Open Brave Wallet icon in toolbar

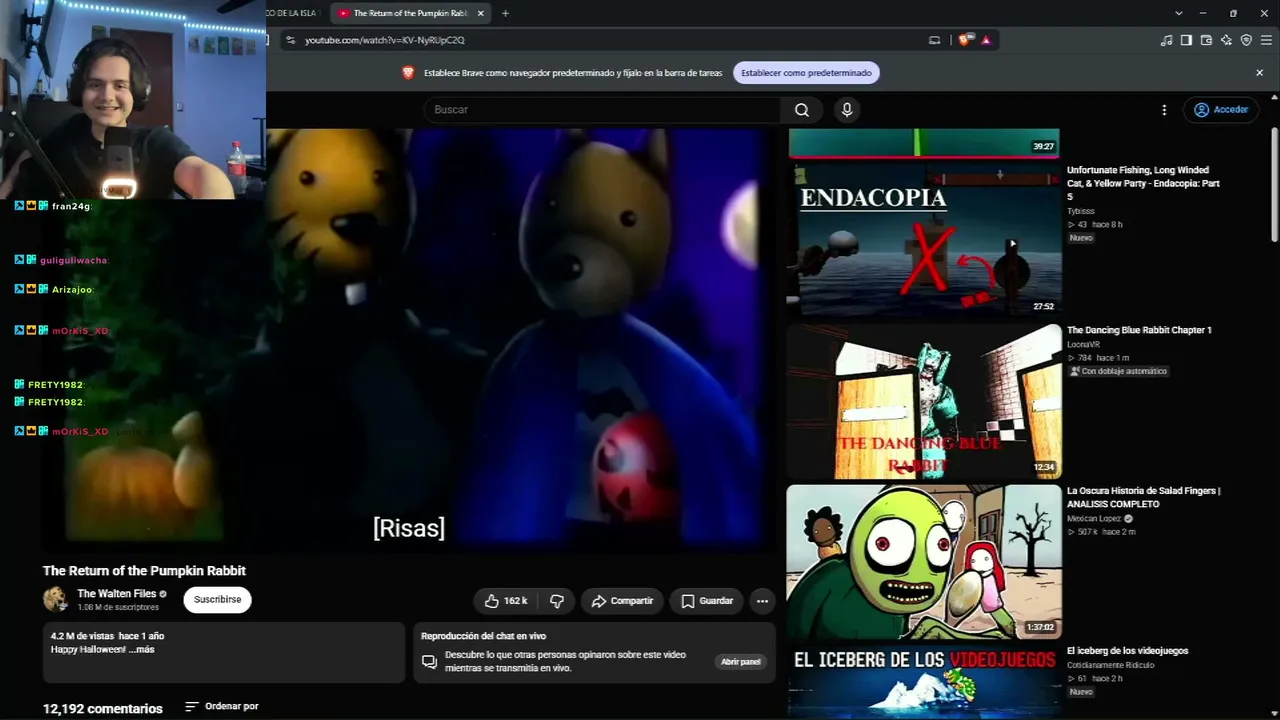1206,40
